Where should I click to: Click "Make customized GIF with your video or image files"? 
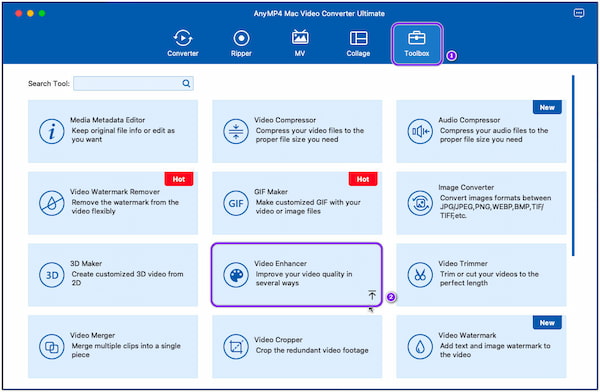click(308, 206)
